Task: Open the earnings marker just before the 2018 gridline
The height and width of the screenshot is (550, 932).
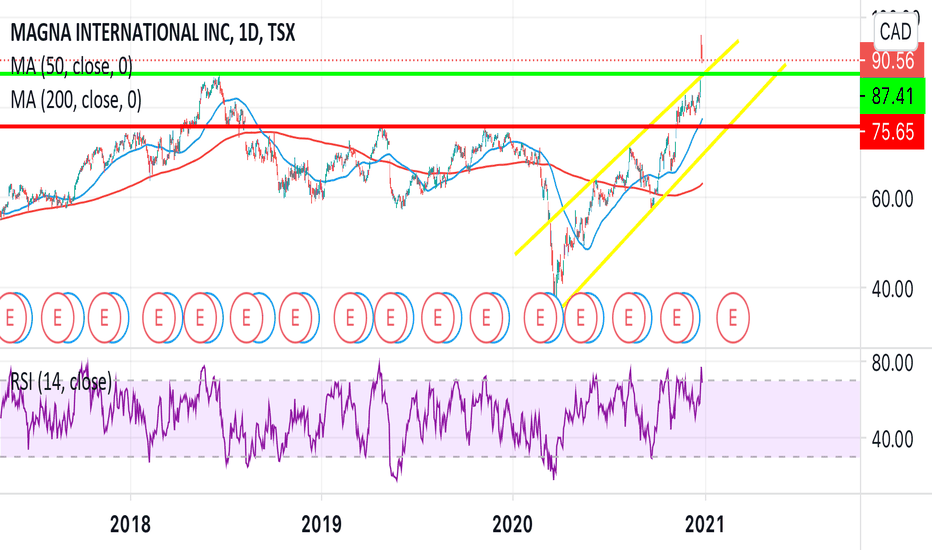Action: click(104, 318)
